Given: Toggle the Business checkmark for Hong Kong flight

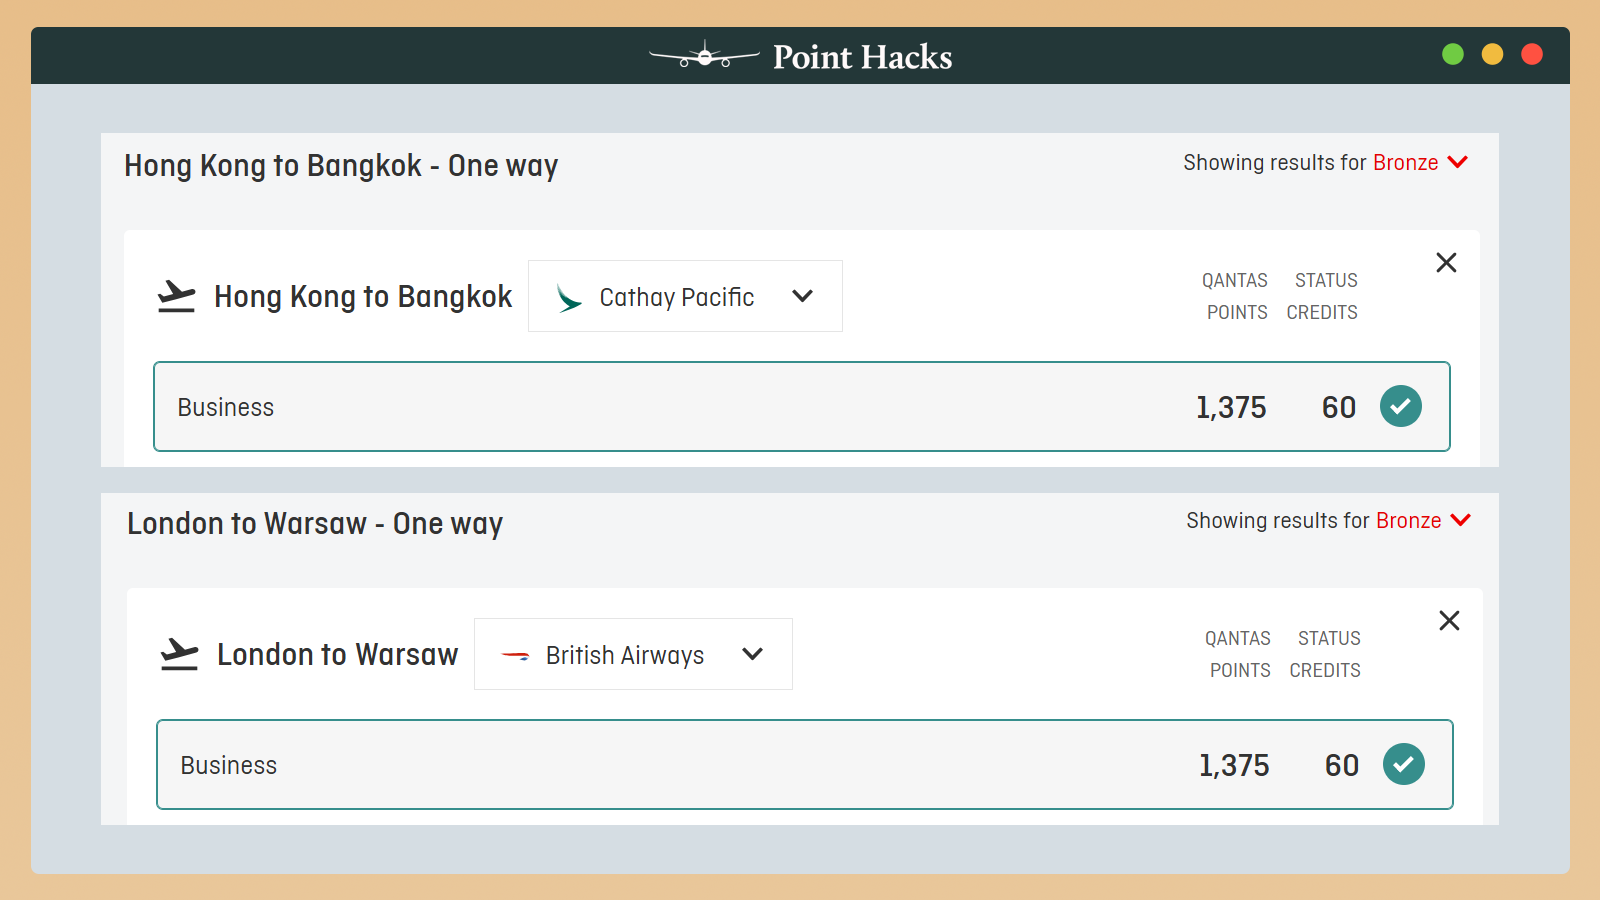Looking at the screenshot, I should coord(1401,406).
